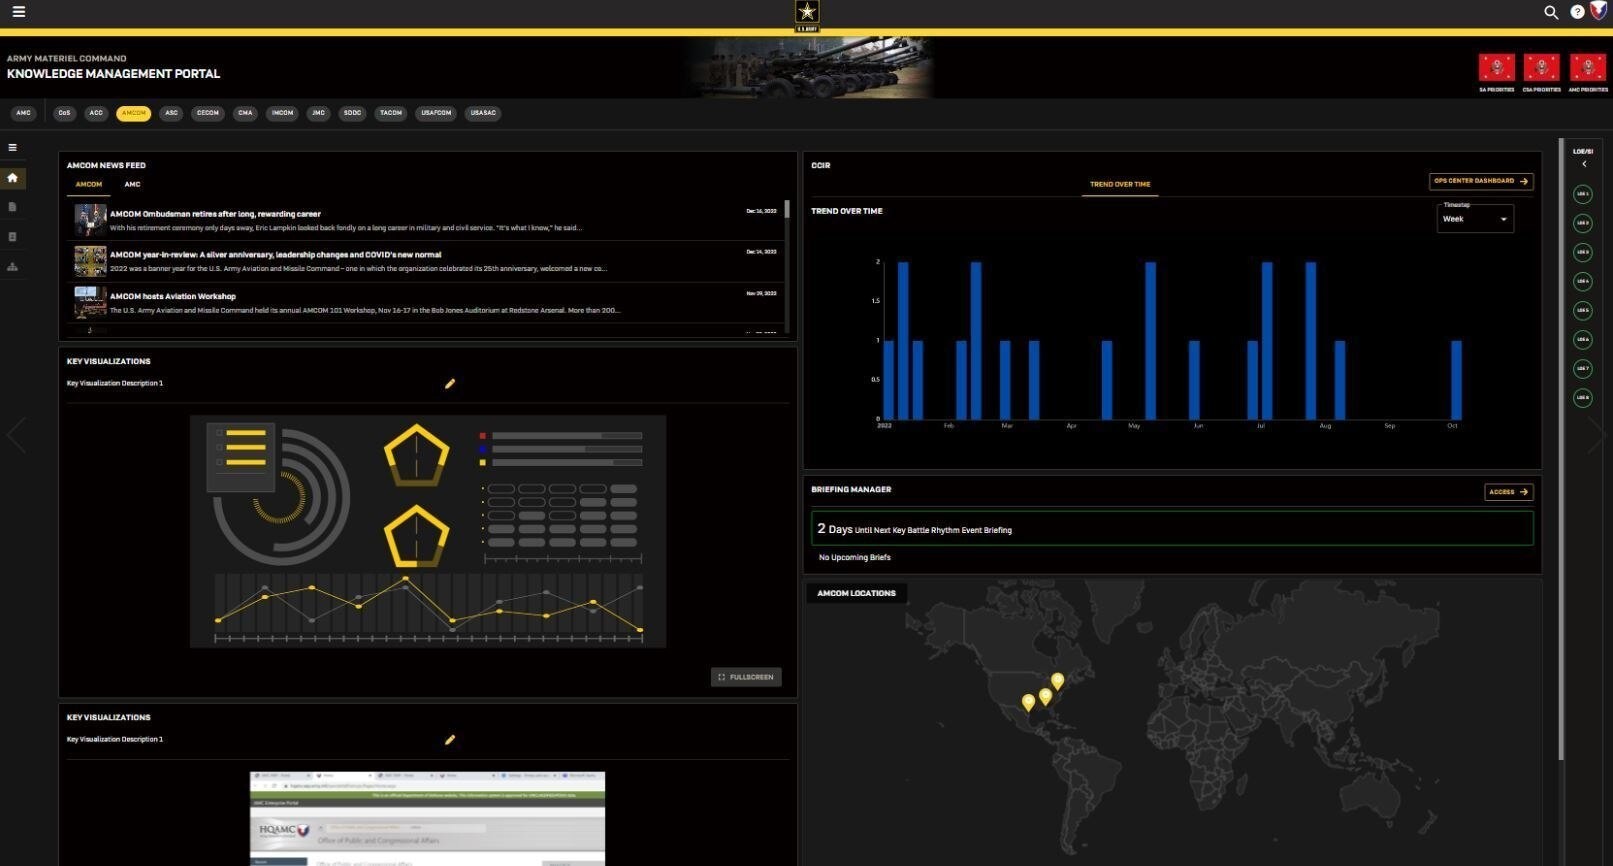Open the help question mark icon

click(x=1577, y=12)
